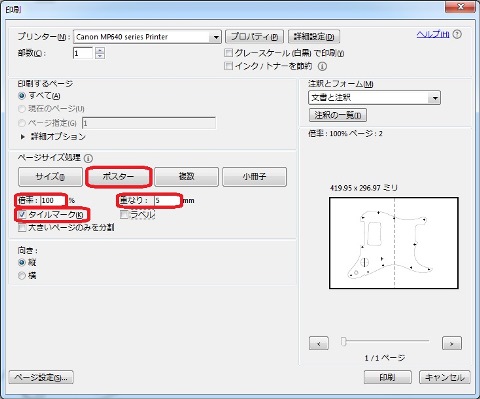Increase copies with the spinner up arrow
This screenshot has width=480, height=399.
point(100,50)
